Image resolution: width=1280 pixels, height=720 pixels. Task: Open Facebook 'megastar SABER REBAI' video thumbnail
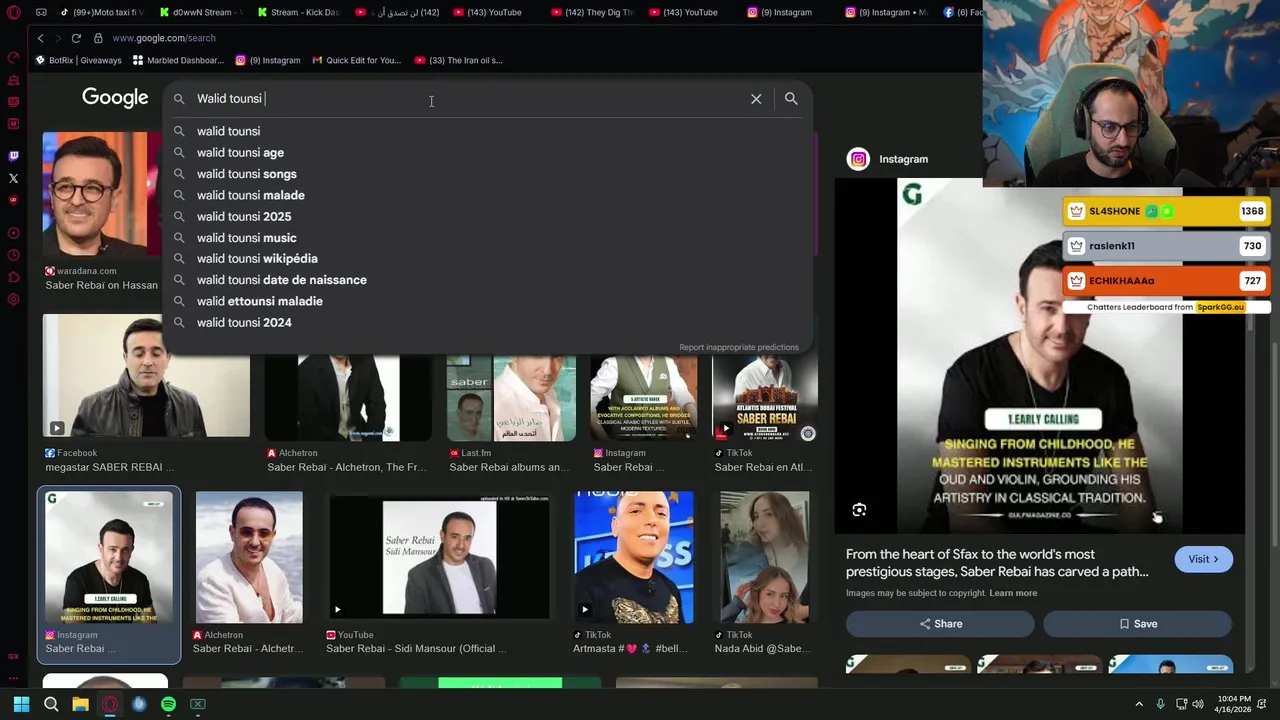146,376
